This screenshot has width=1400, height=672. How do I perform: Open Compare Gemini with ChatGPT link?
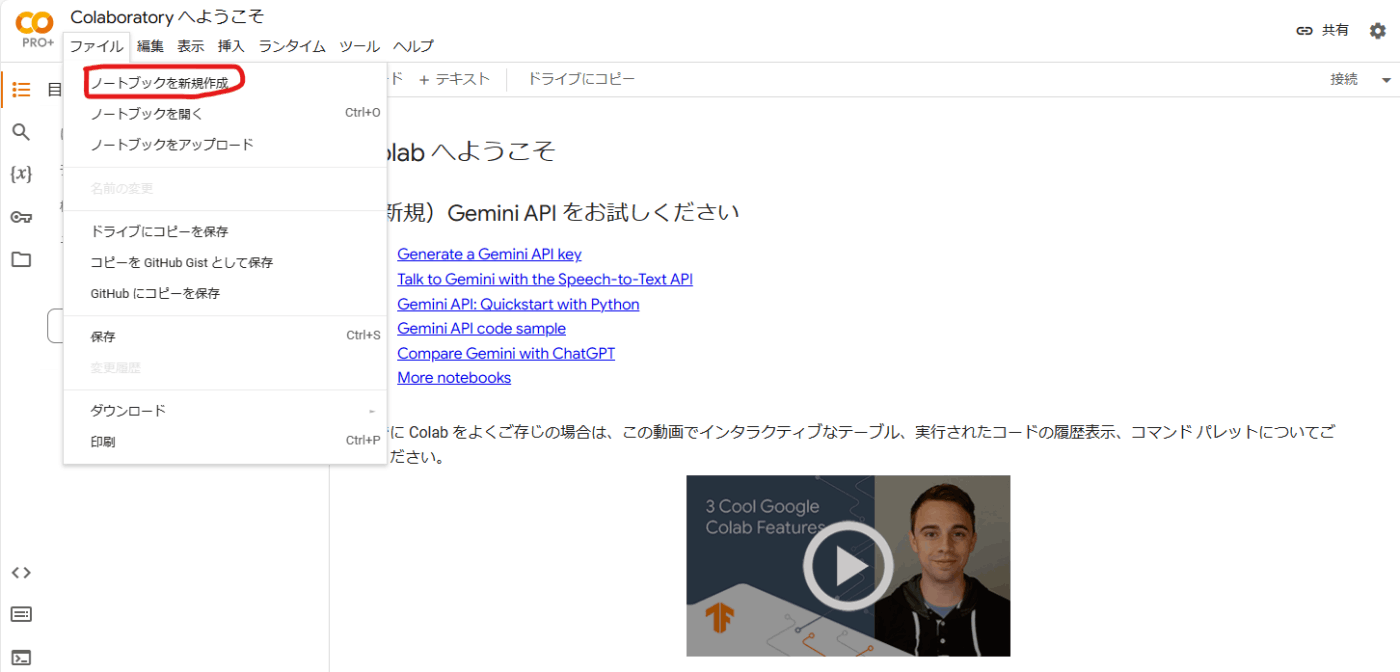506,353
